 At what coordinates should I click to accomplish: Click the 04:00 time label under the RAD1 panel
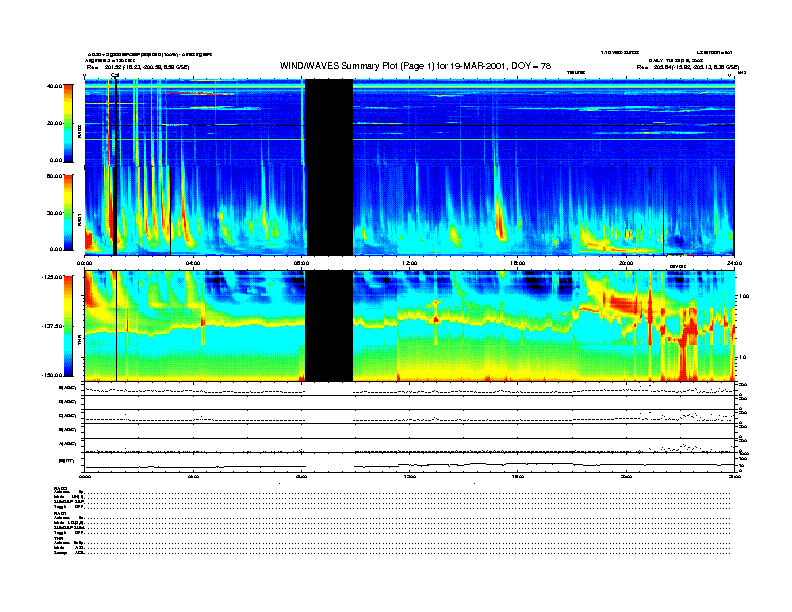(x=193, y=263)
